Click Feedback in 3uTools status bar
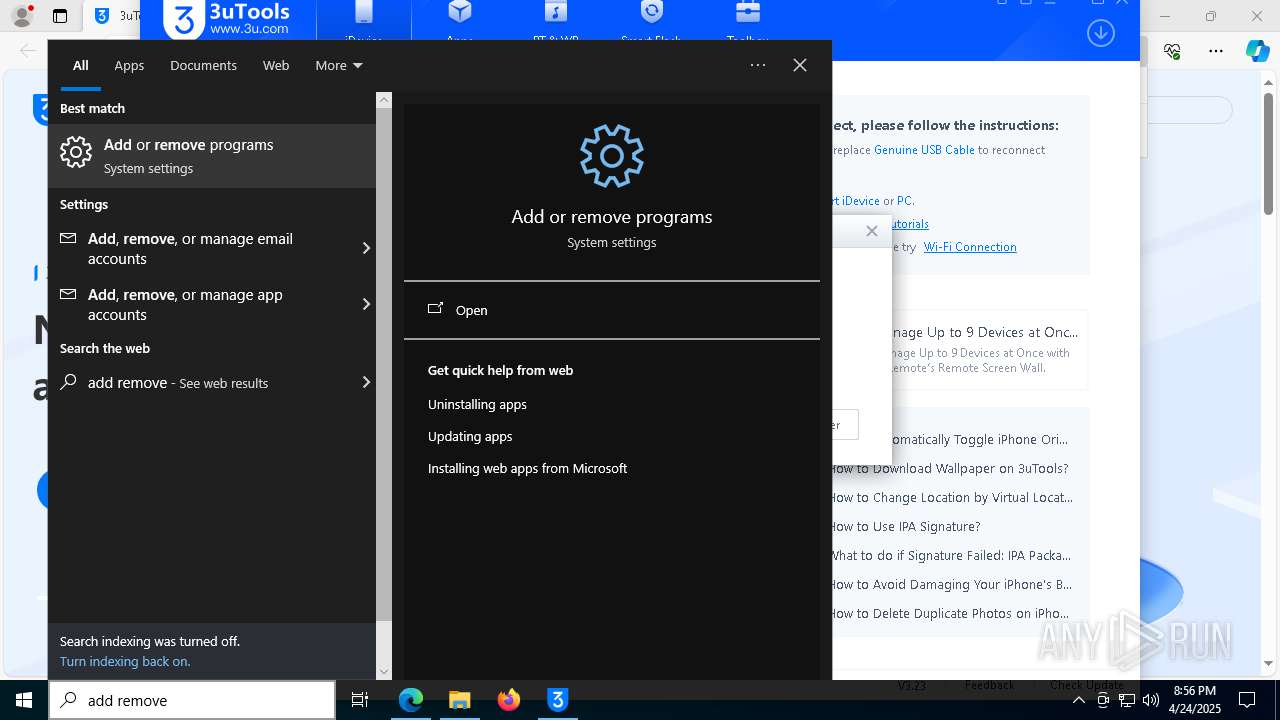This screenshot has height=720, width=1280. [x=990, y=685]
